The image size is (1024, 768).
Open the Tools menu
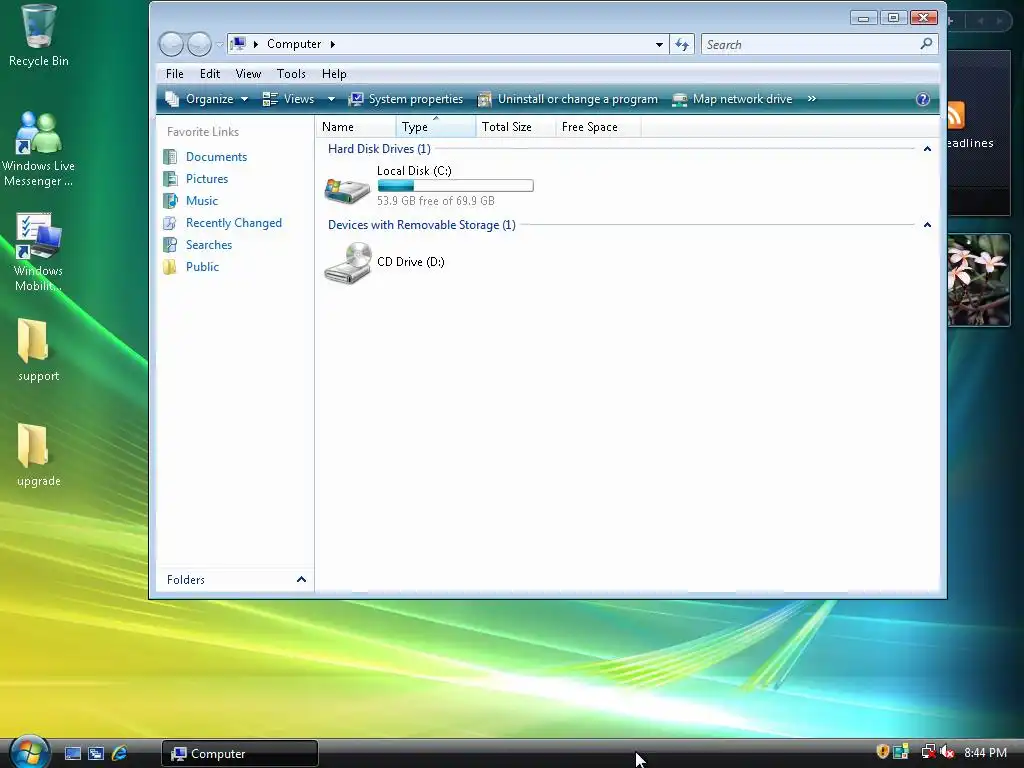[x=291, y=74]
